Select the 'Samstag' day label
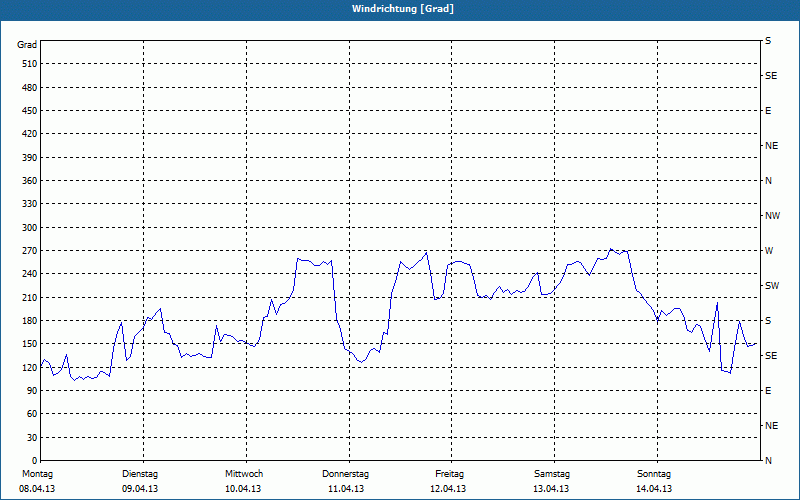This screenshot has height=500, width=800. (x=552, y=474)
